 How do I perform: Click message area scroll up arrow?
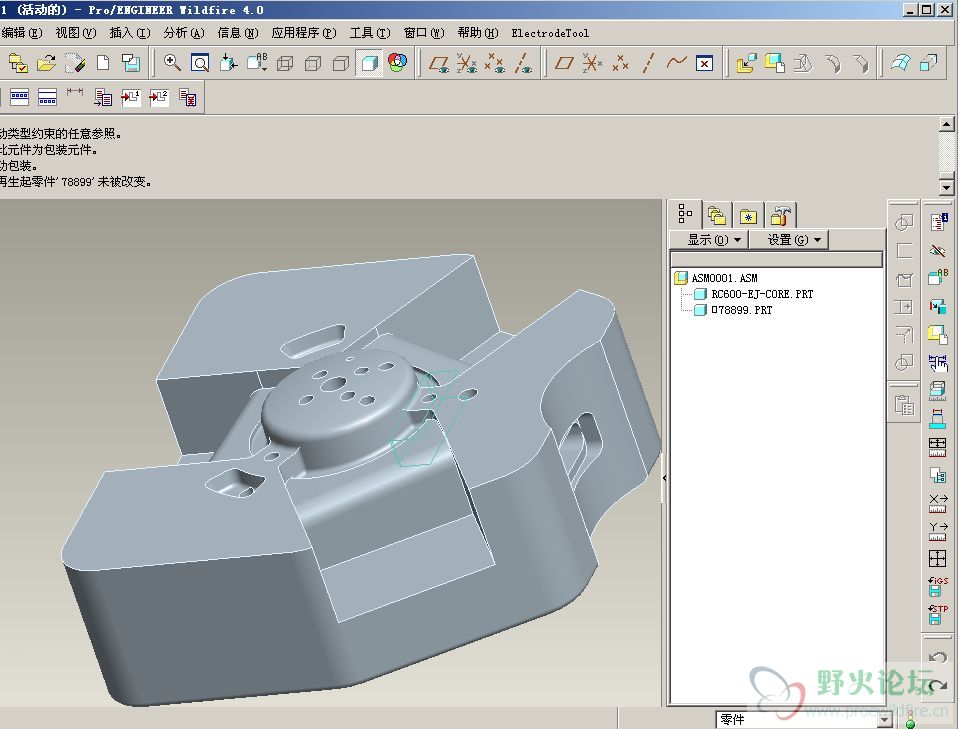[946, 124]
